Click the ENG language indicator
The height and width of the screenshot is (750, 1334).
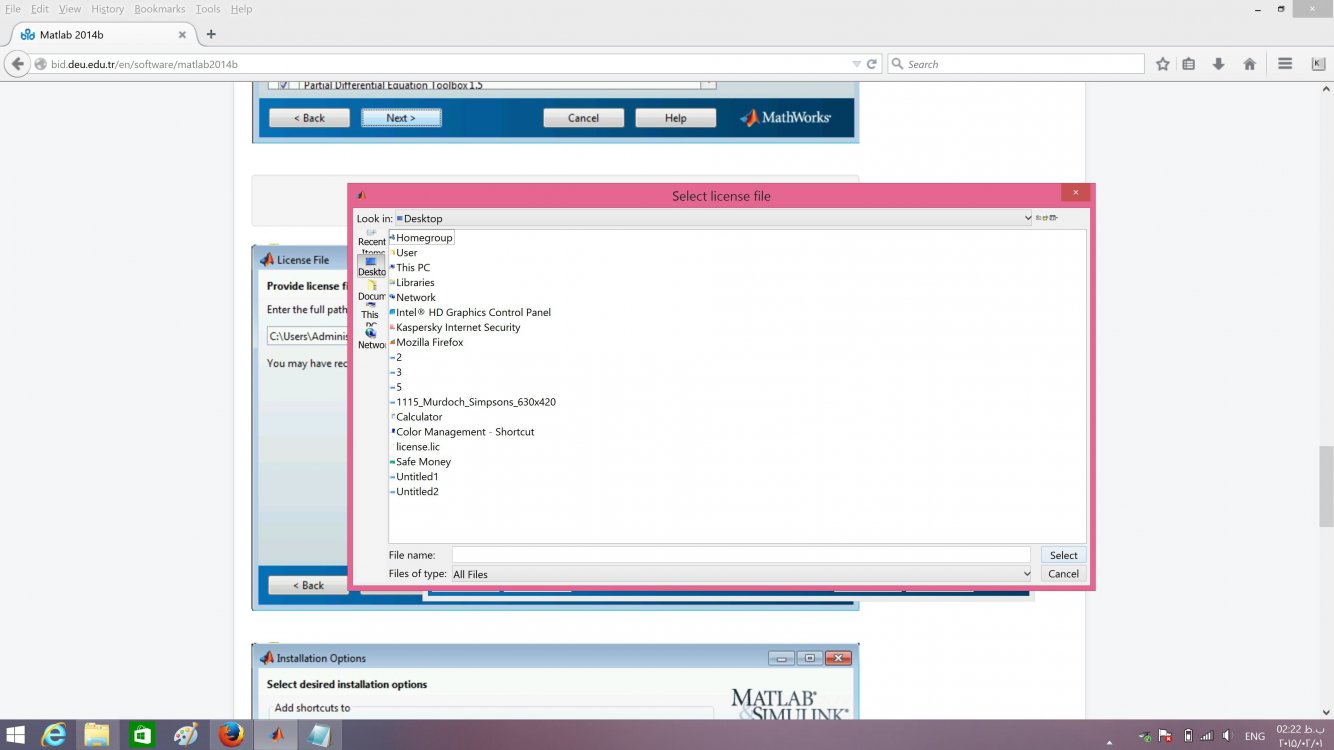[x=1254, y=736]
